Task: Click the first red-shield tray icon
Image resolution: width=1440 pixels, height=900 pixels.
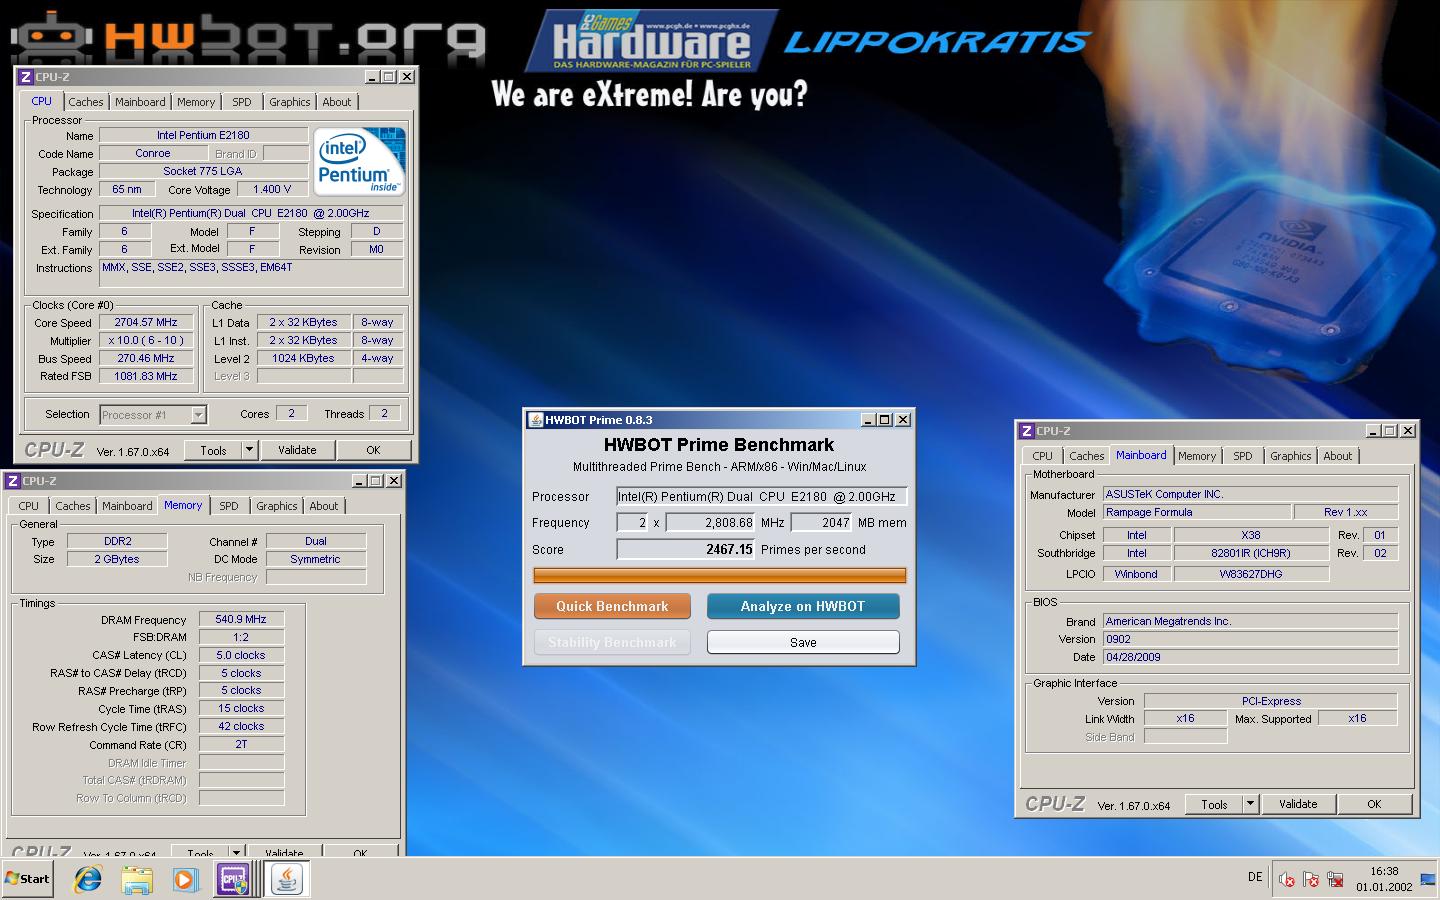Action: pyautogui.click(x=1287, y=879)
